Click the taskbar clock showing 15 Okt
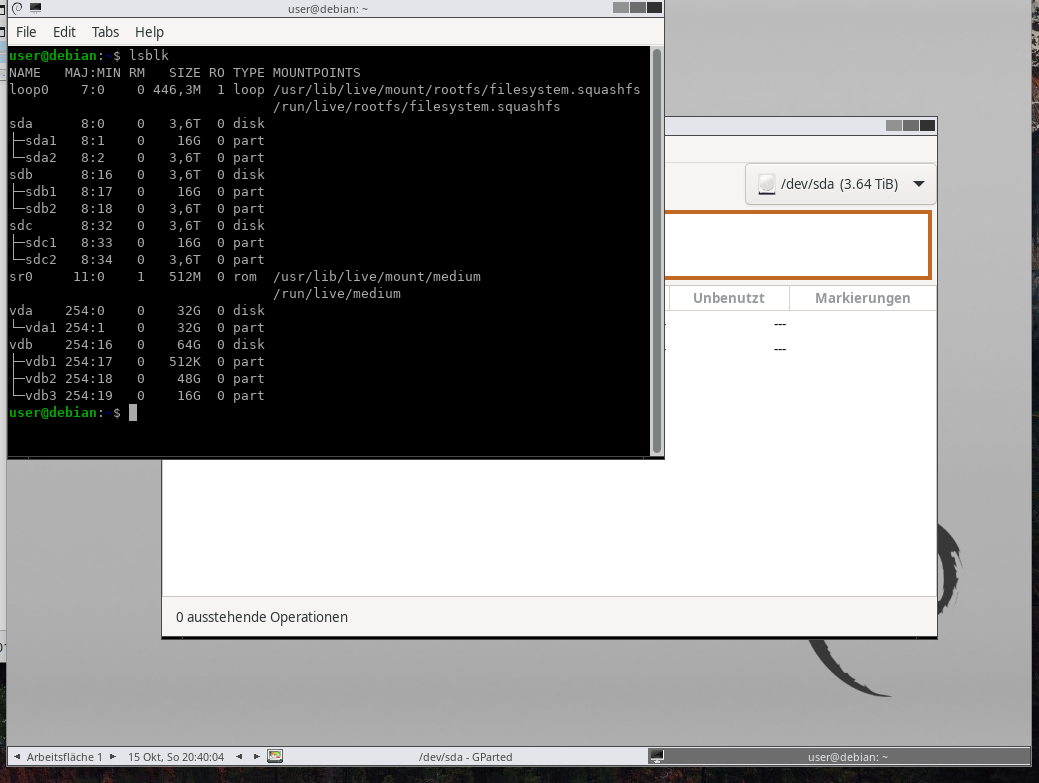The height and width of the screenshot is (783, 1039). 176,757
